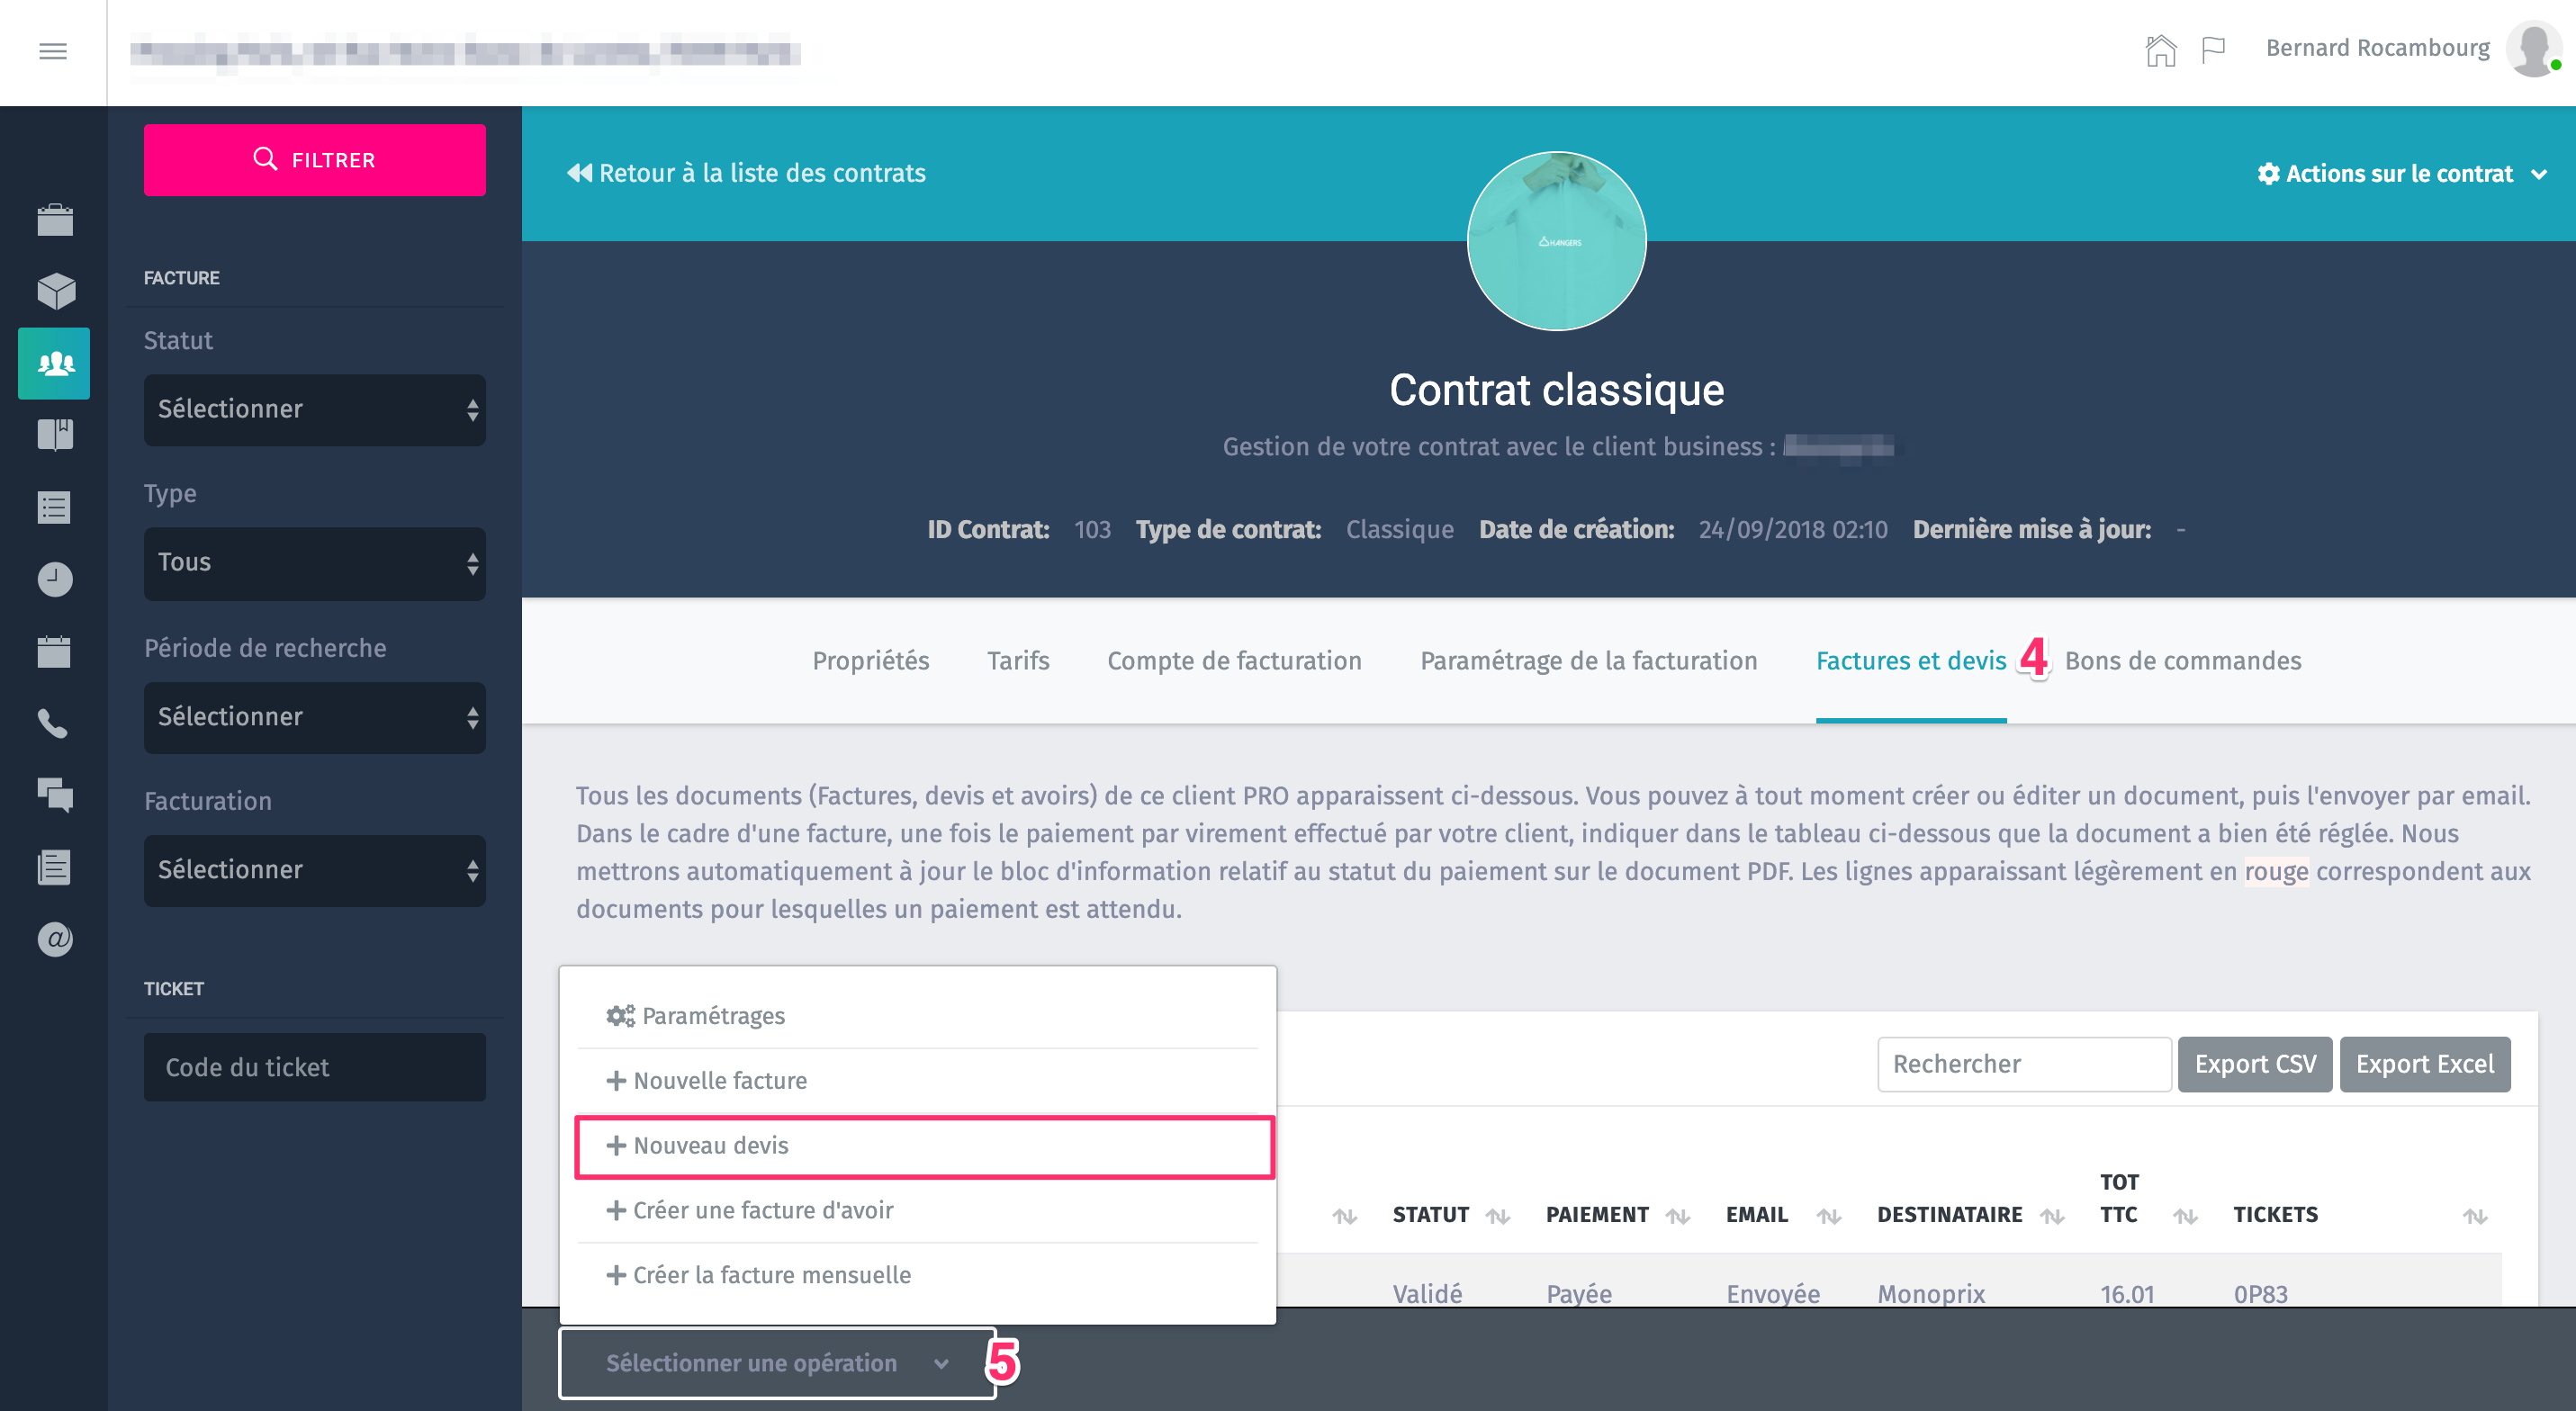Focus the Rechercher search field
The image size is (2576, 1411).
(x=2023, y=1064)
